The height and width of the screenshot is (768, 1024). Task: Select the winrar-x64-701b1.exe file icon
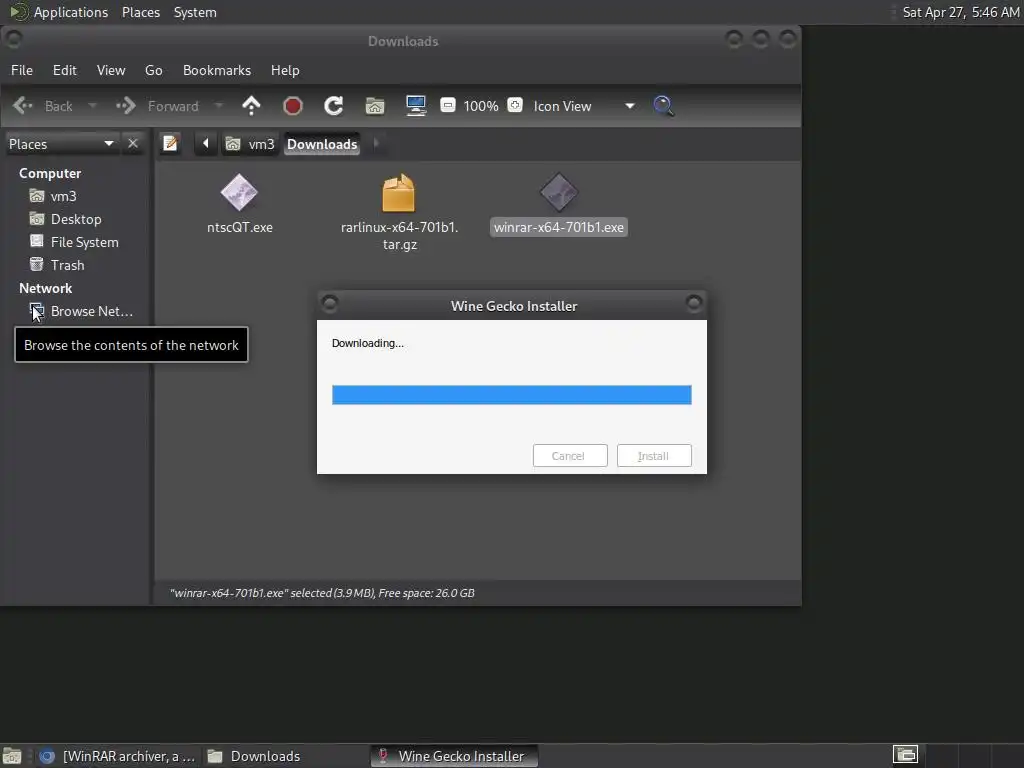[x=559, y=193]
